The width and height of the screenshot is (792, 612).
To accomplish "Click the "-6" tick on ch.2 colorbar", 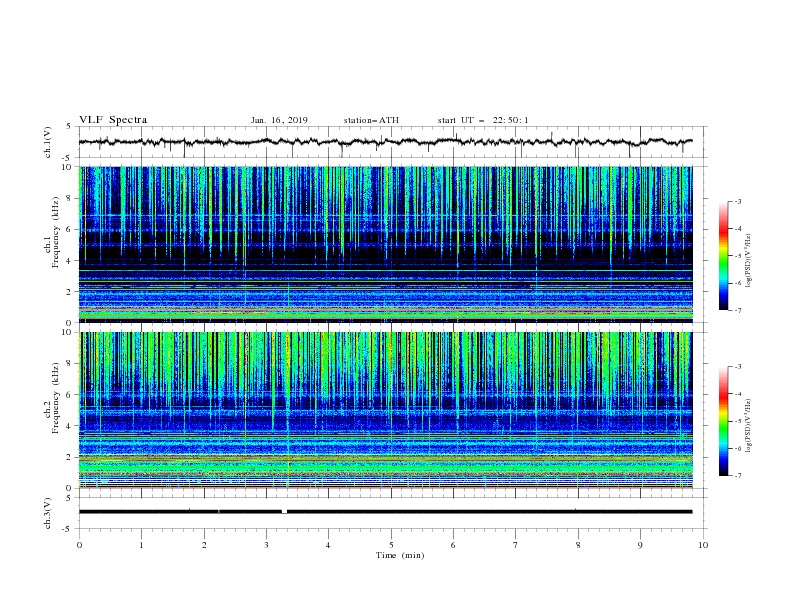I will (738, 448).
